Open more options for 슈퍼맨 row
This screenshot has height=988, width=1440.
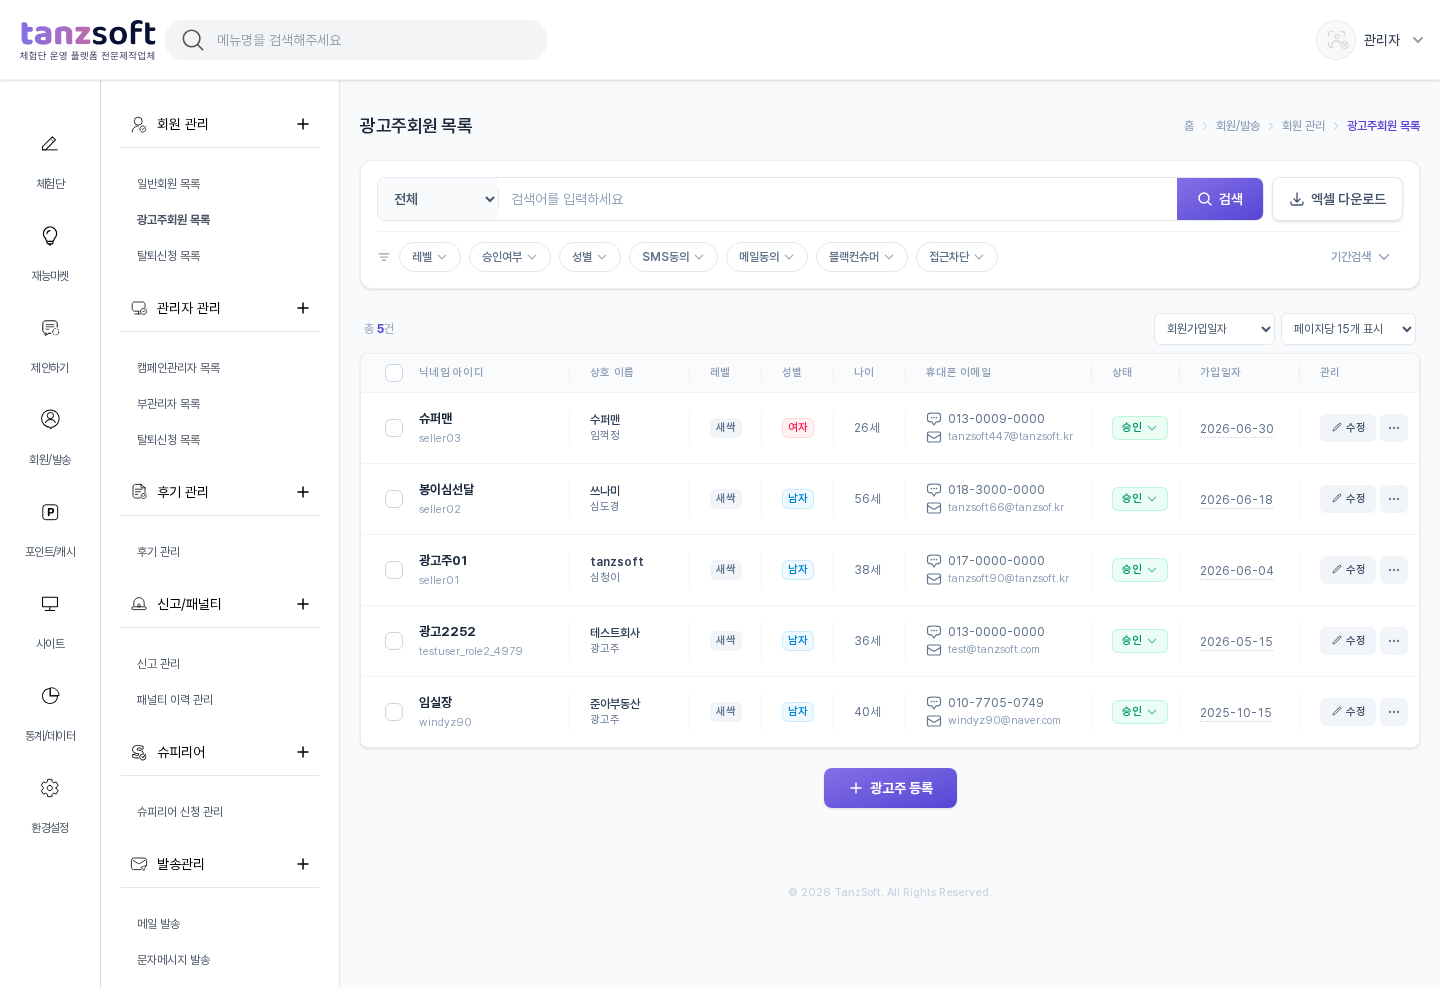pyautogui.click(x=1394, y=428)
